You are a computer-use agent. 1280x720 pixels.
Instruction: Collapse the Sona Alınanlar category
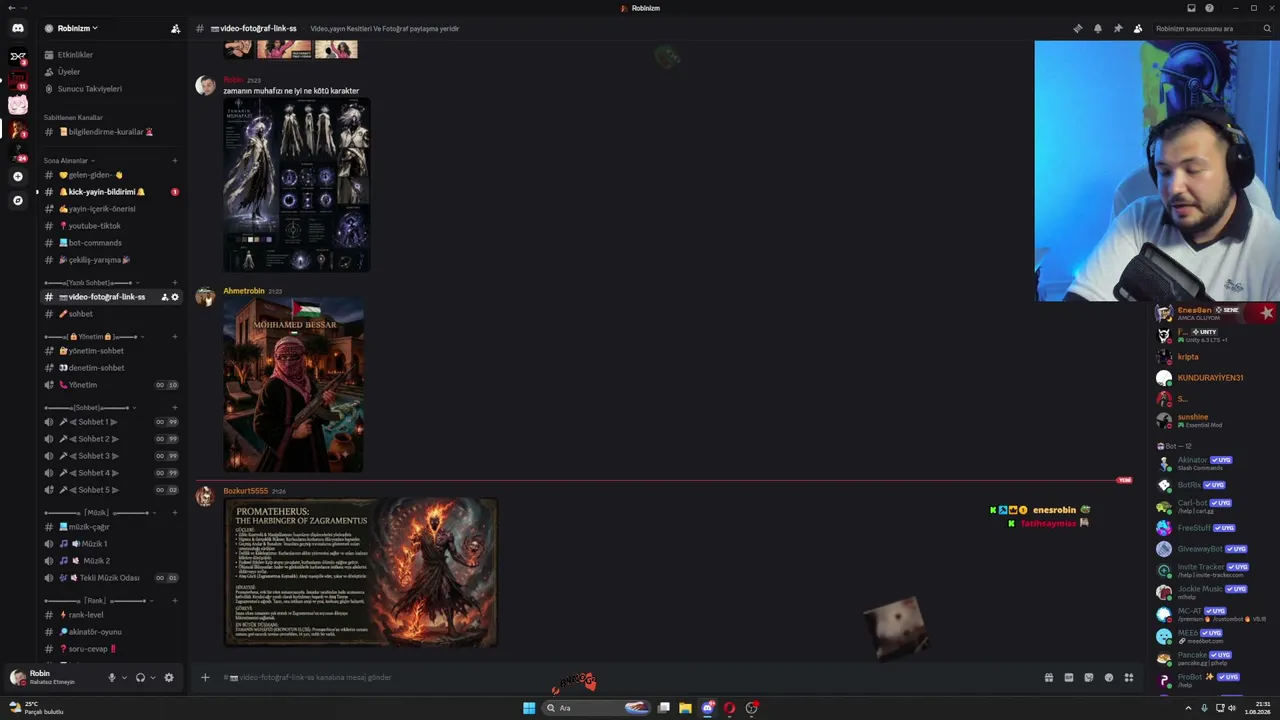pos(68,160)
